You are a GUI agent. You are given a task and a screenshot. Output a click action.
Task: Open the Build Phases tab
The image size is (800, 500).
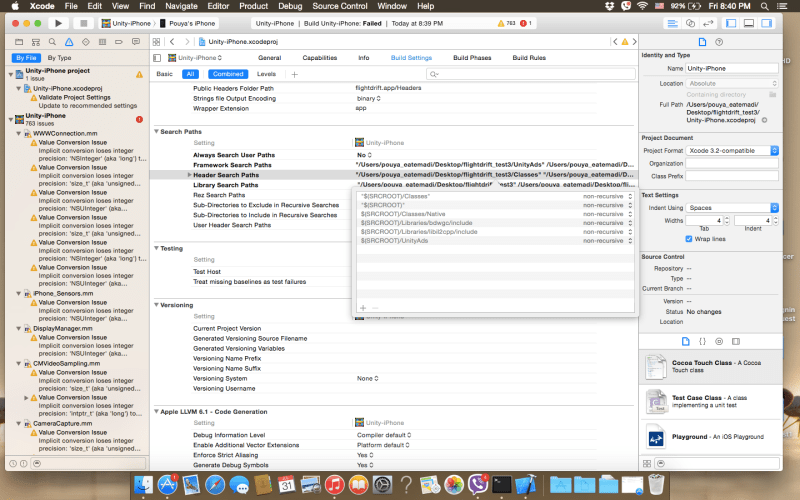click(472, 58)
